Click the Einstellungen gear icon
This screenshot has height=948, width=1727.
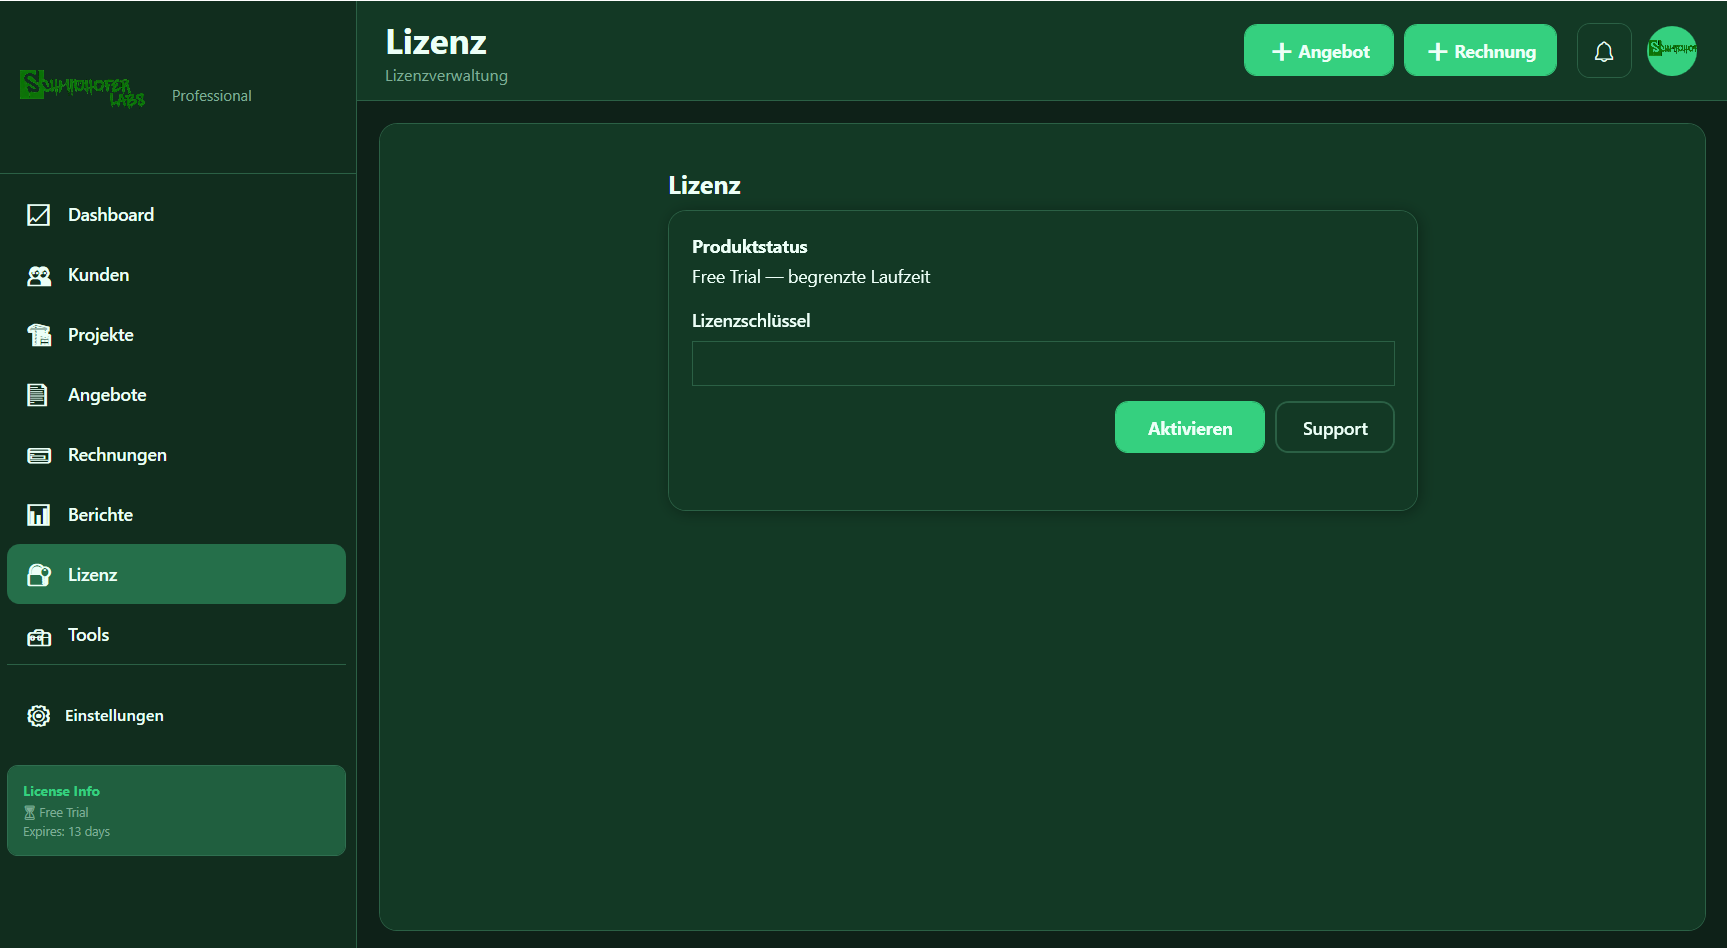pos(38,715)
